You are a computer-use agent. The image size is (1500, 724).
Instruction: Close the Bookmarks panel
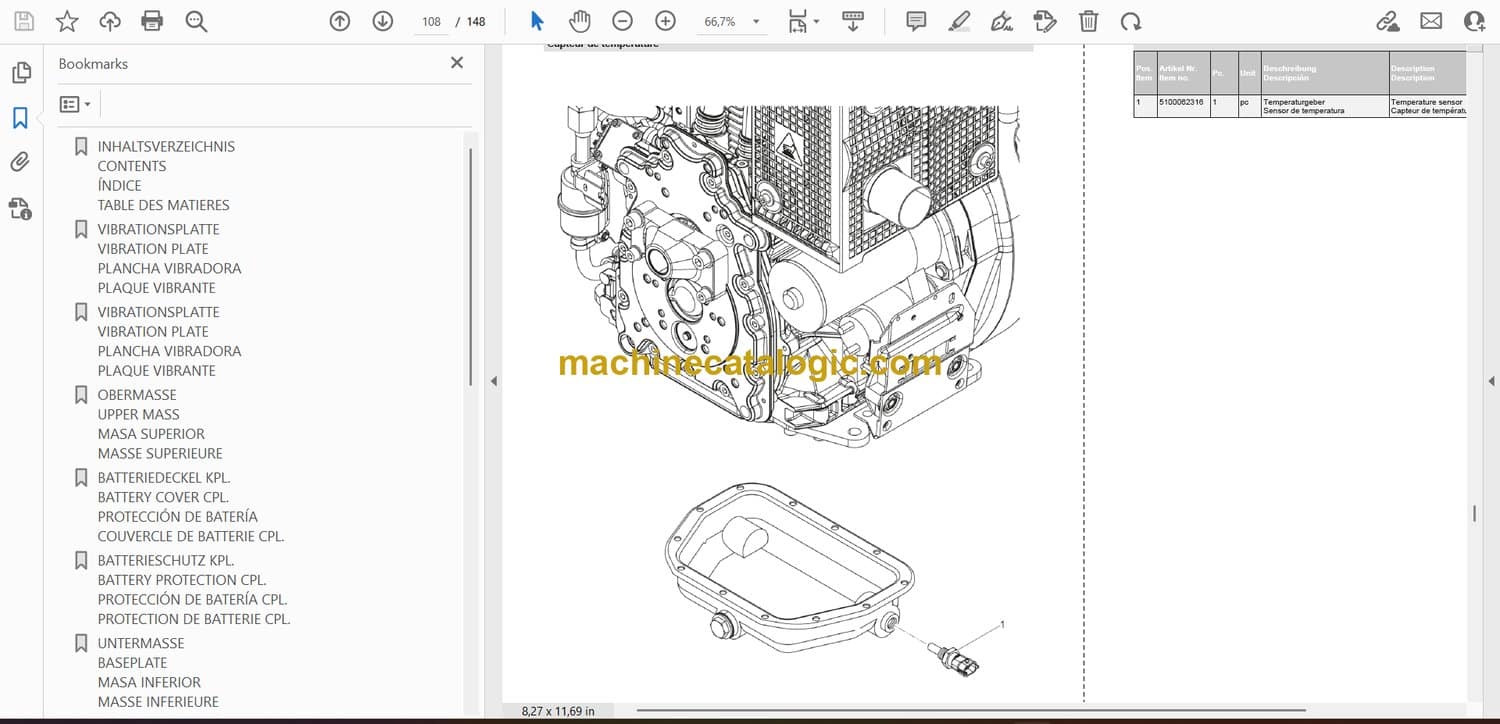click(457, 63)
